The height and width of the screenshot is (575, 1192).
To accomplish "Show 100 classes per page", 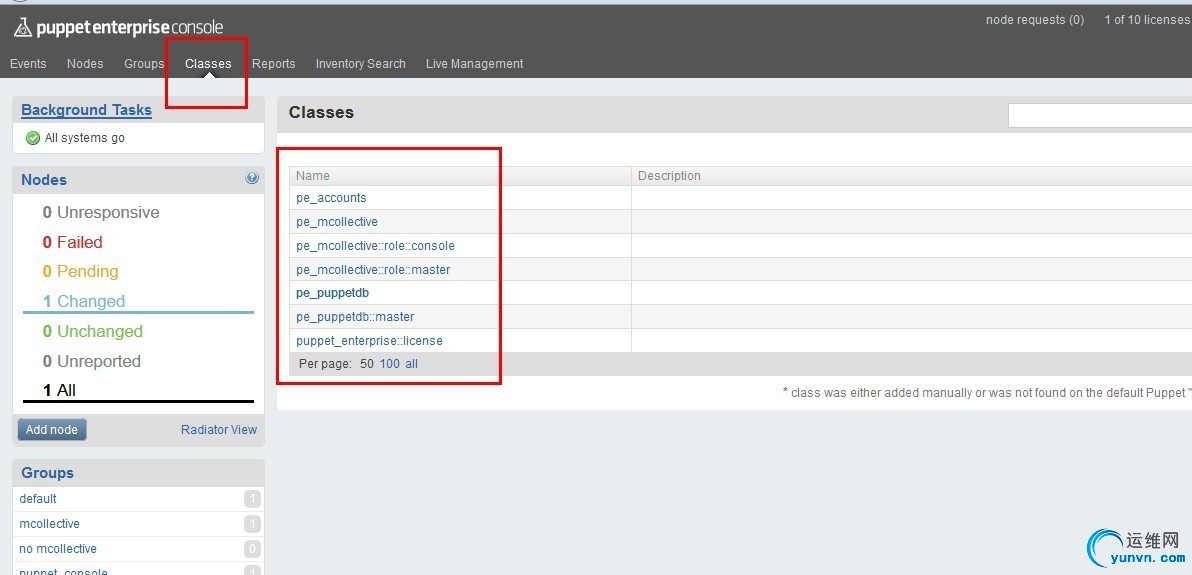I will [390, 364].
